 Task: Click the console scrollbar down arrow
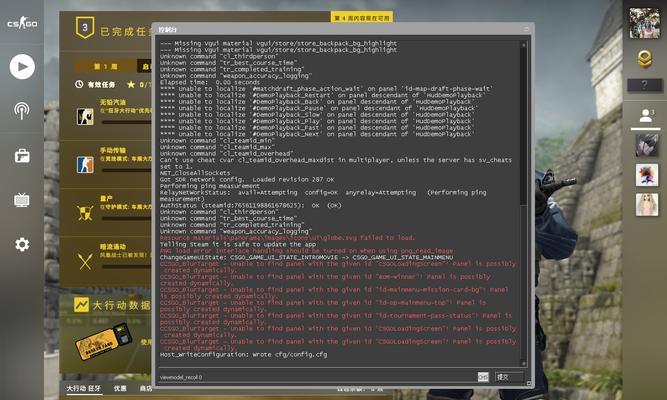(524, 364)
